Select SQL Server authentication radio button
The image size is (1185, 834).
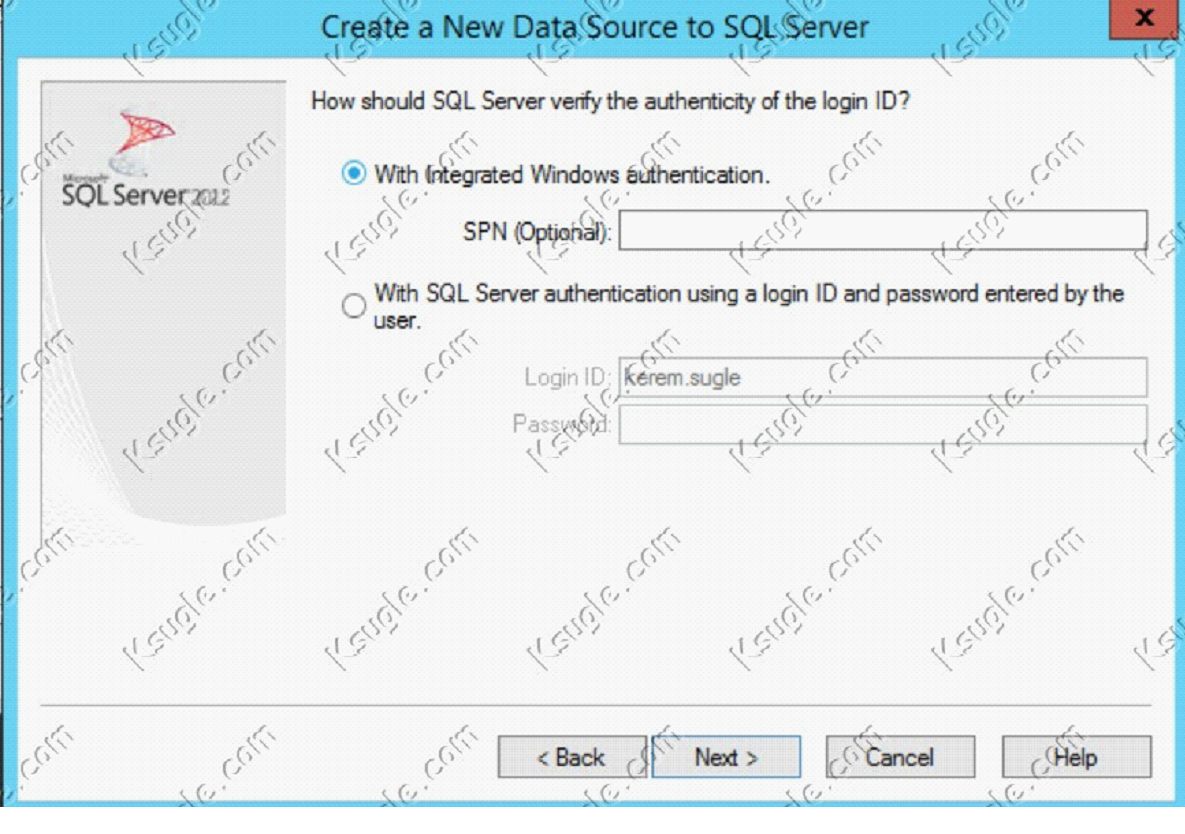coord(353,306)
